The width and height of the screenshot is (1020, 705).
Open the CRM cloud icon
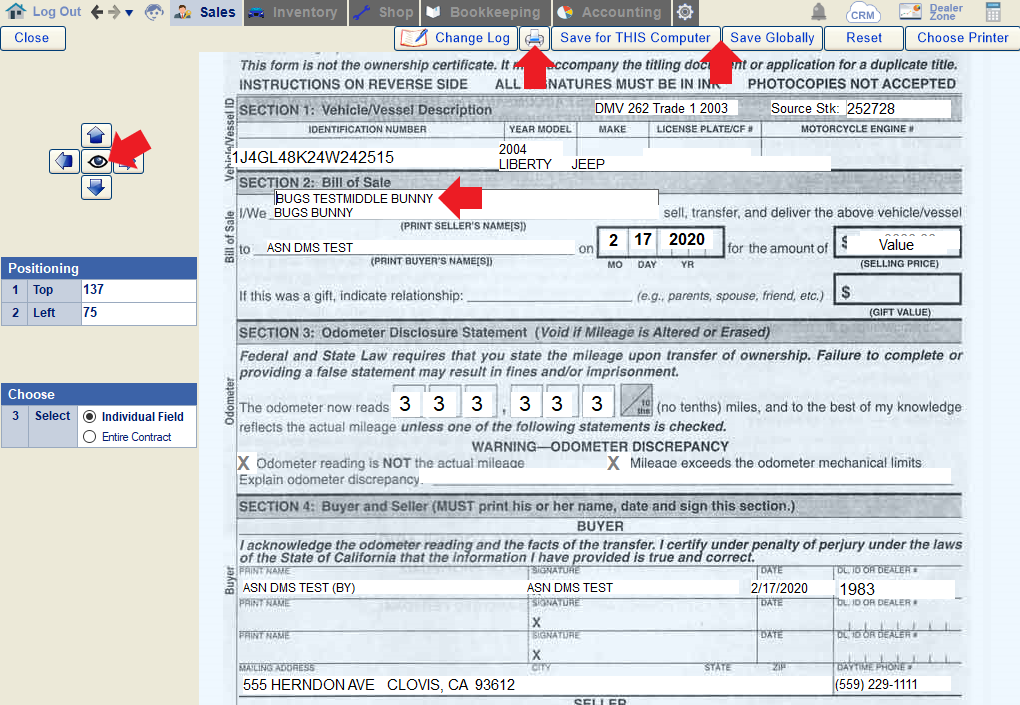click(x=863, y=12)
